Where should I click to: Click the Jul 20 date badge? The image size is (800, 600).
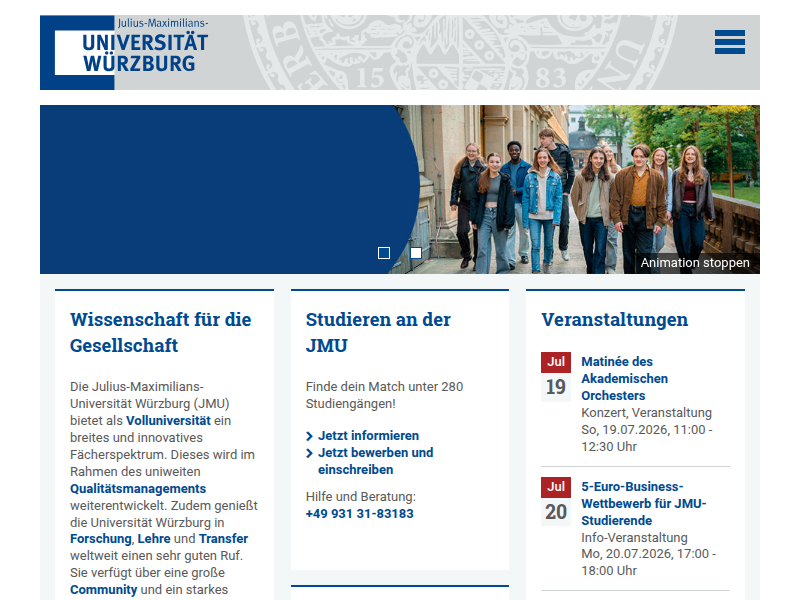(556, 502)
